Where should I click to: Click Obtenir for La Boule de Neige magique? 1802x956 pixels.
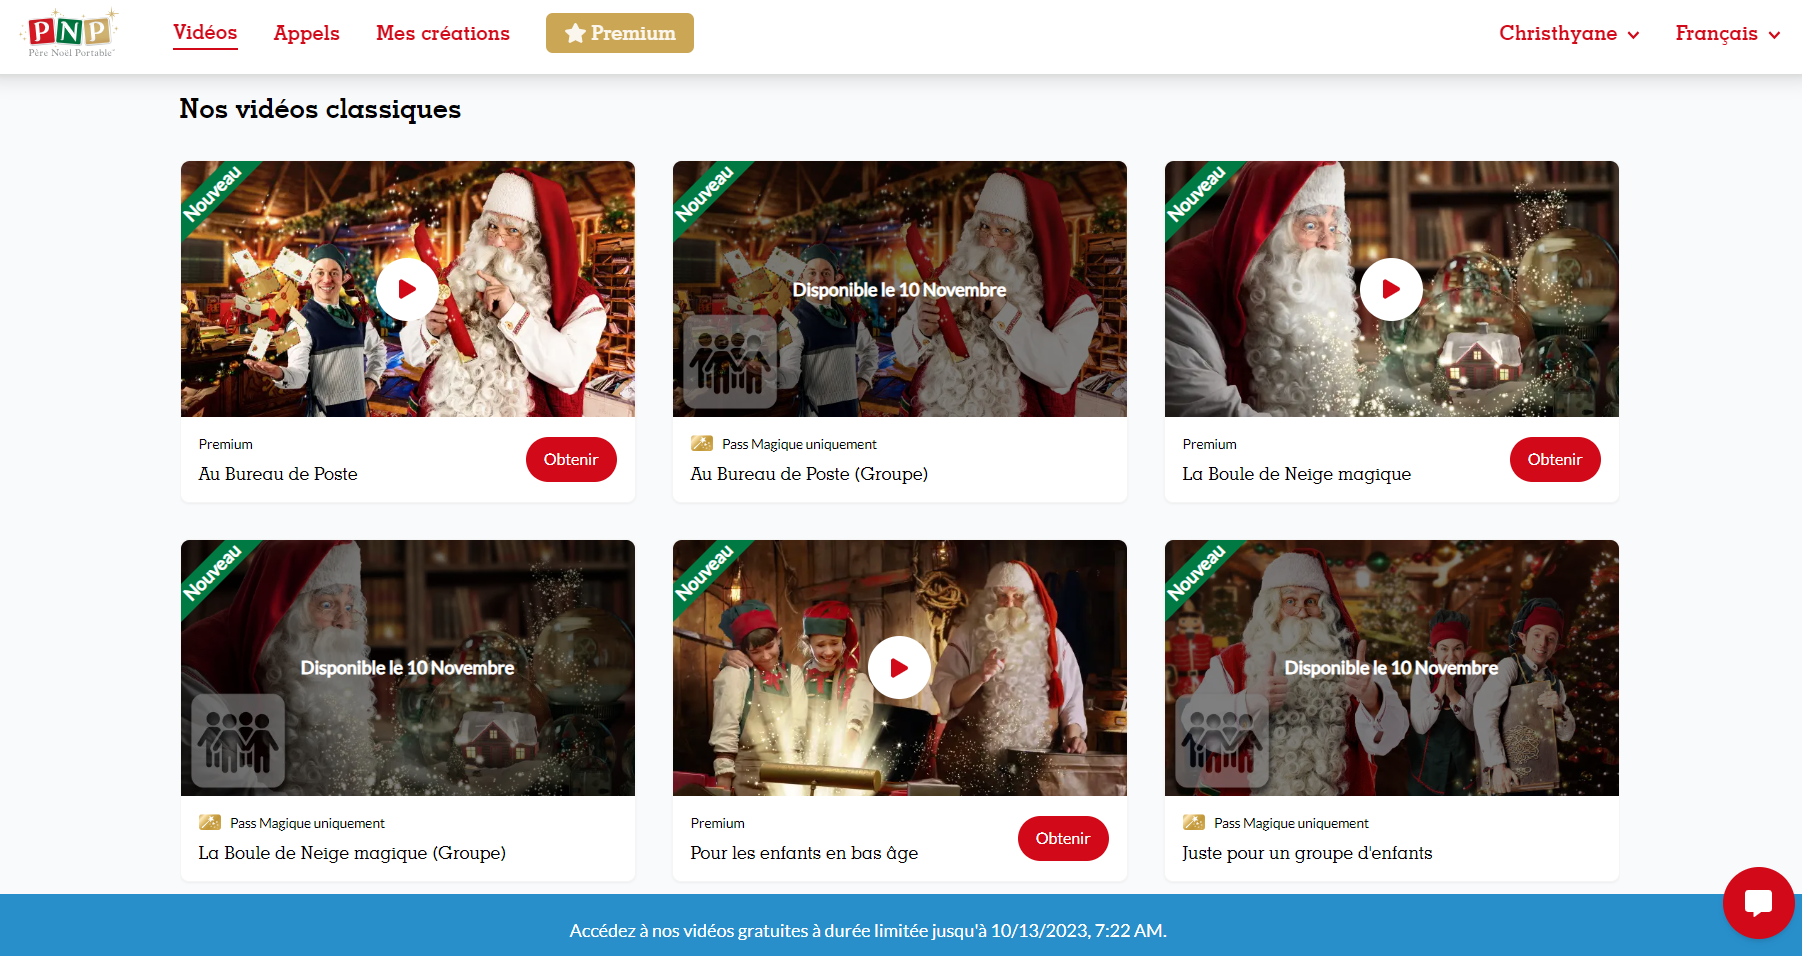[1555, 459]
